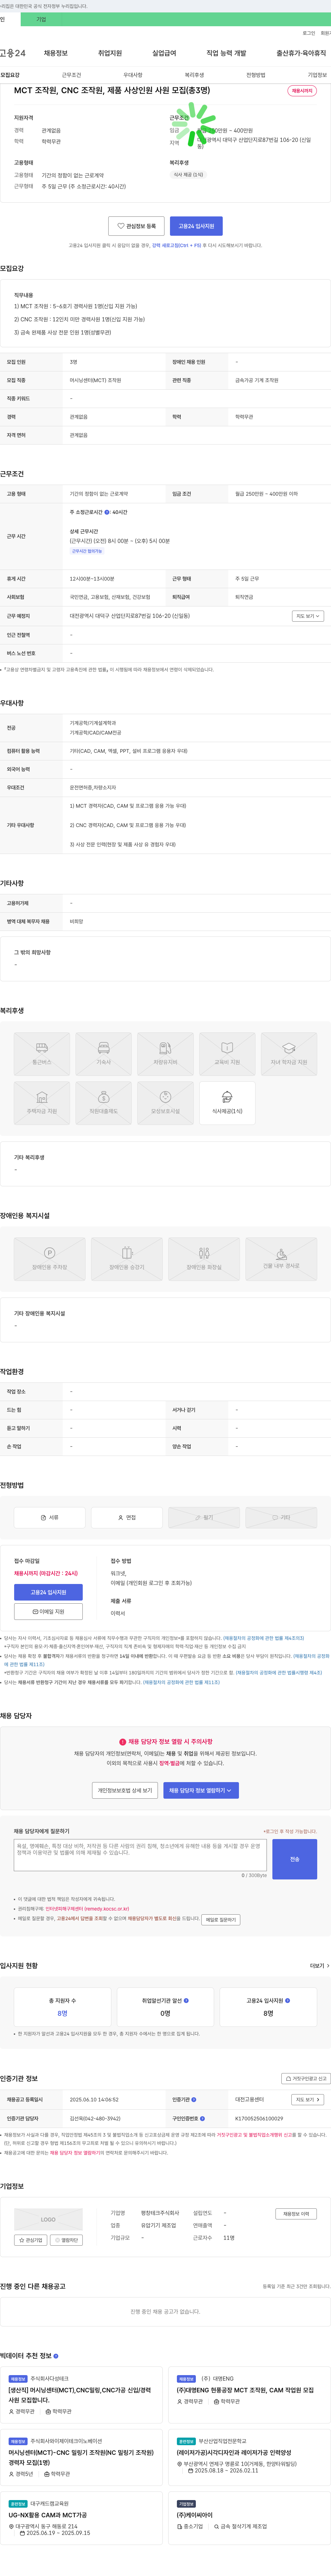The height and width of the screenshot is (2576, 331).
Task: Select the 기업 tab in top bar
Action: [x=41, y=19]
